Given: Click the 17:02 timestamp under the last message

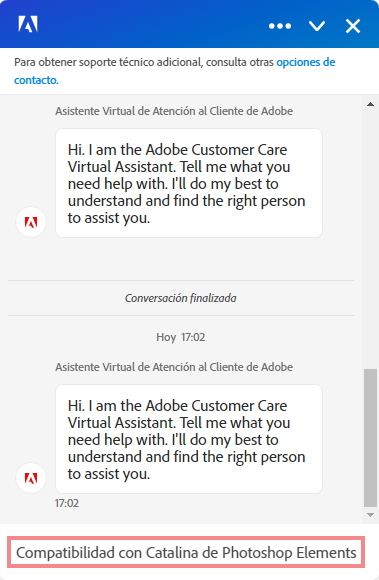Looking at the screenshot, I should 67,503.
